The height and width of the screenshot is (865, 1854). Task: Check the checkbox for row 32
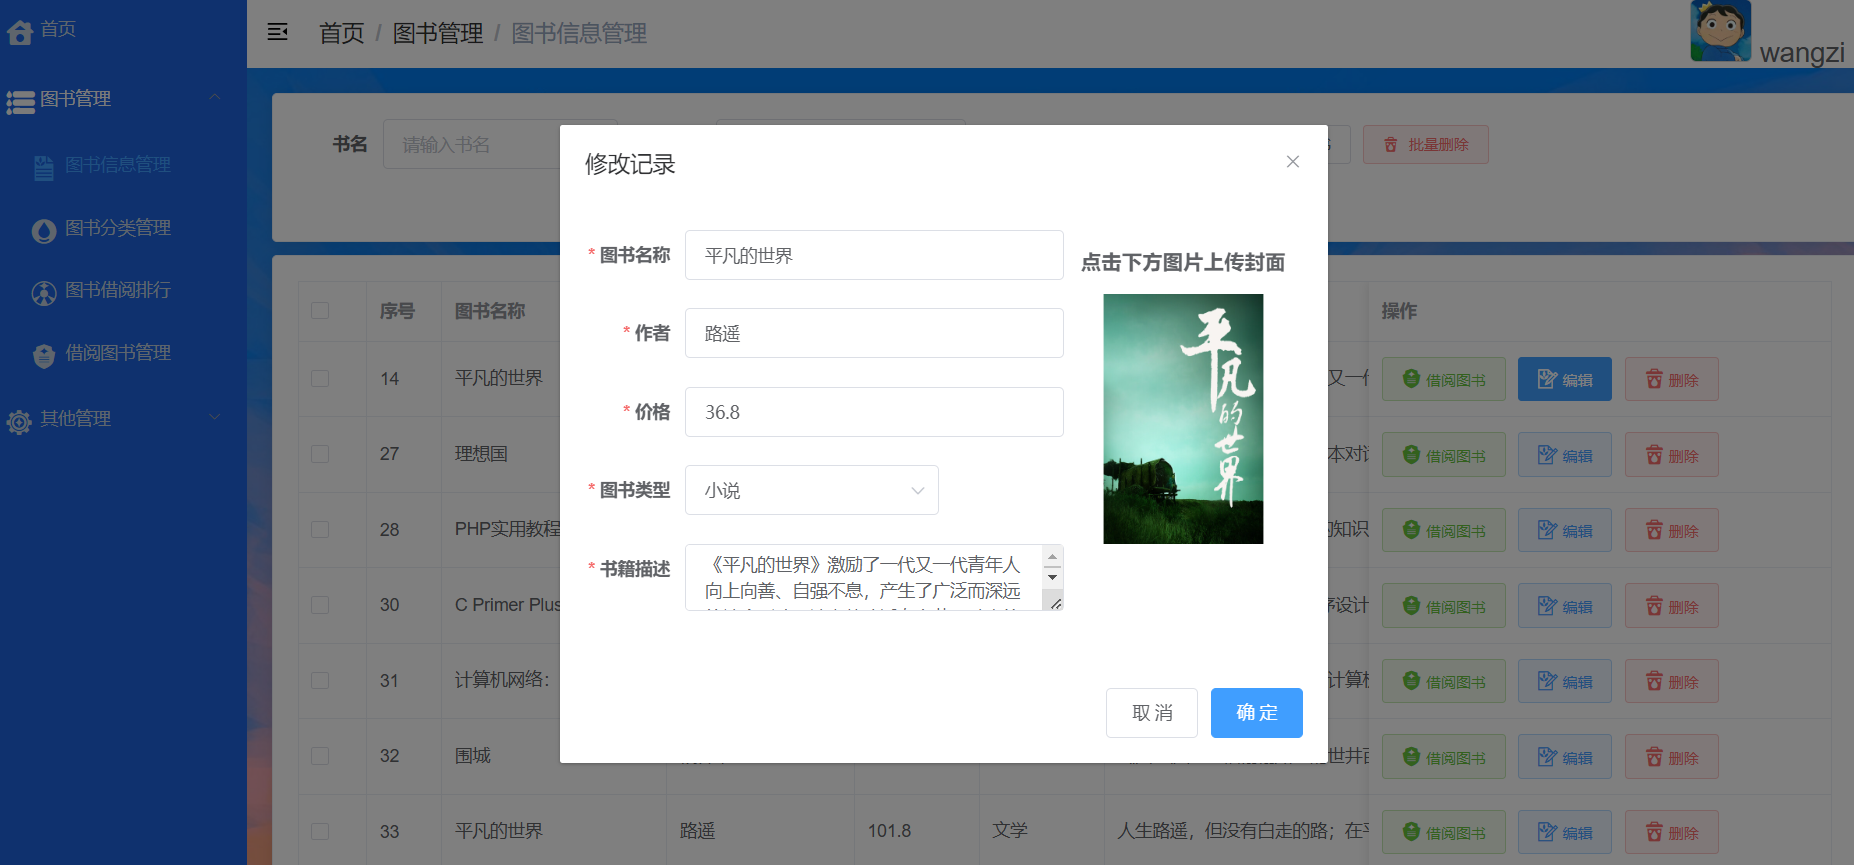(320, 756)
